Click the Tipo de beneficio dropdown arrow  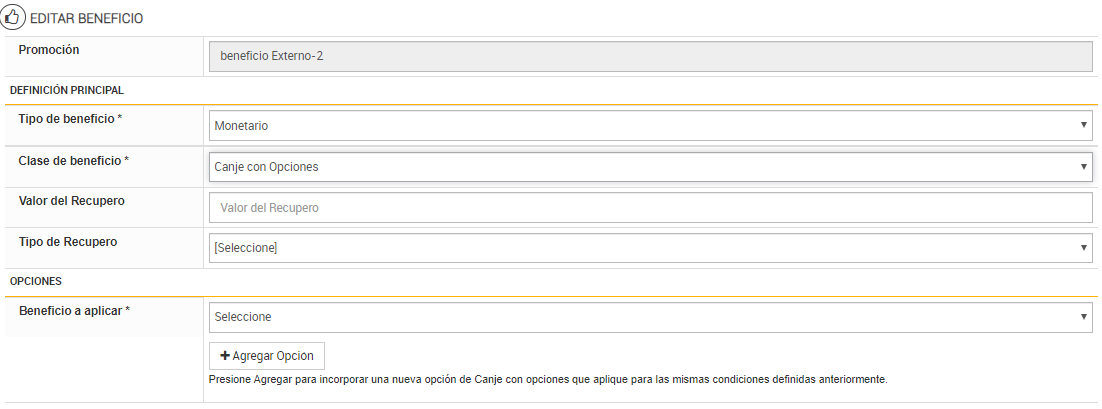1083,126
